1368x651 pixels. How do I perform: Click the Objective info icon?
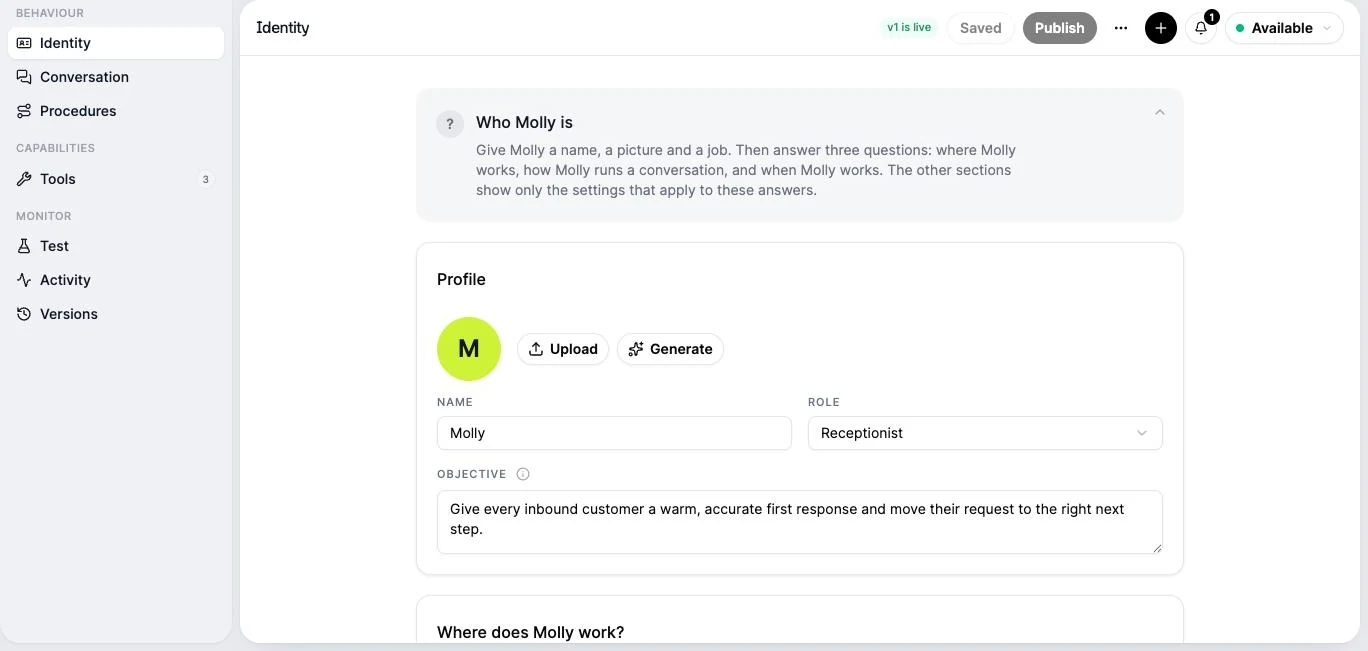click(523, 474)
